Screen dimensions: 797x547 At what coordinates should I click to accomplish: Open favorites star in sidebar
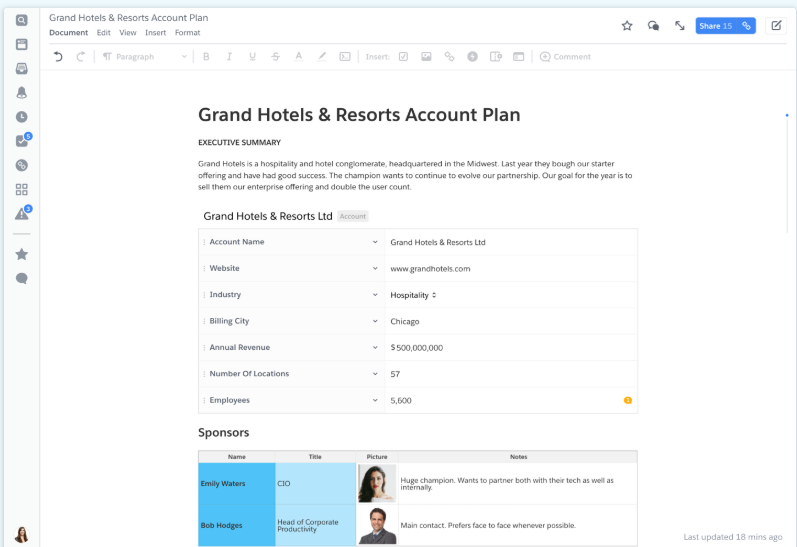[x=21, y=254]
